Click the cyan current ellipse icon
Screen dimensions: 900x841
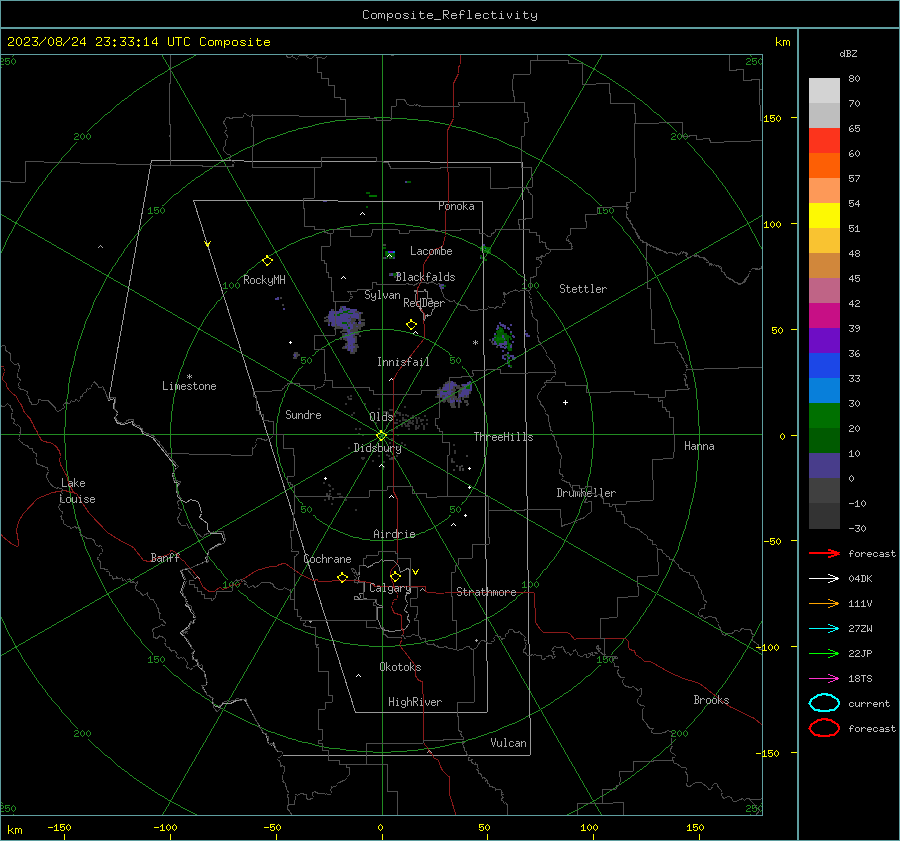(824, 703)
